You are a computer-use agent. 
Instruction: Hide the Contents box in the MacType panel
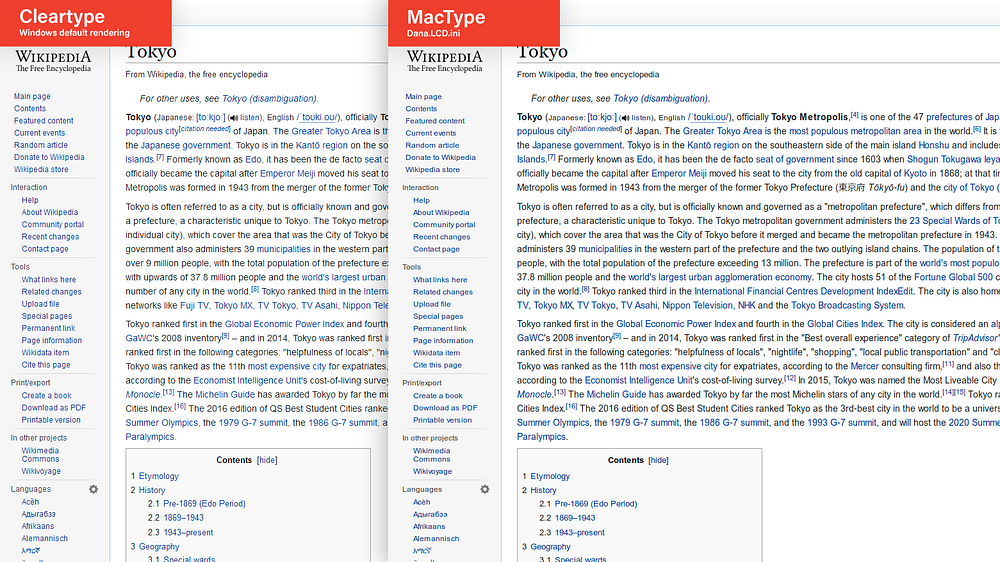pos(658,460)
